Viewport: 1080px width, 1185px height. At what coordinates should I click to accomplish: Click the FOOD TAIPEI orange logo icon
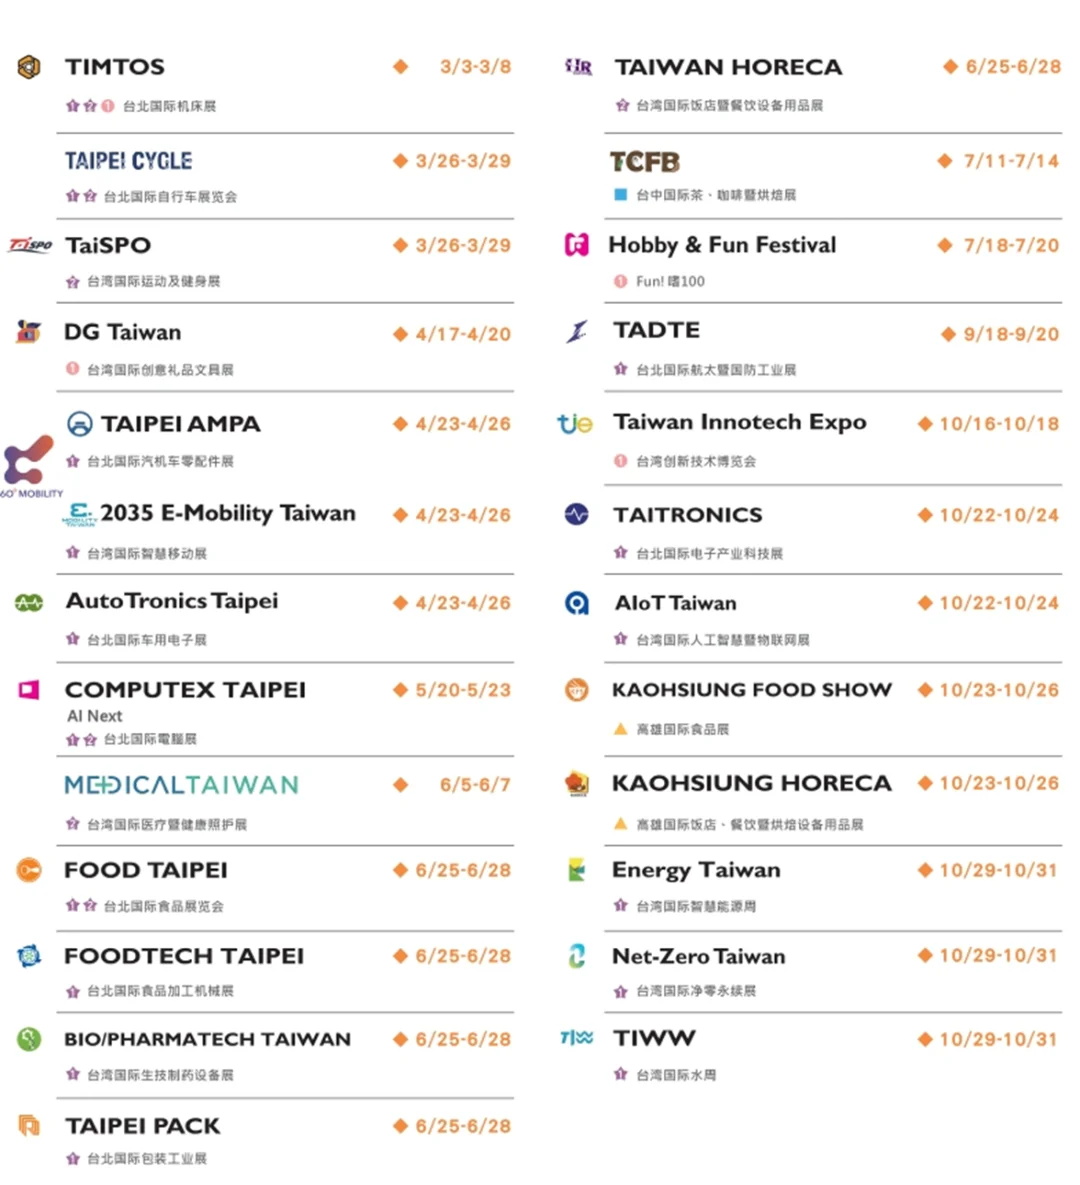(29, 871)
